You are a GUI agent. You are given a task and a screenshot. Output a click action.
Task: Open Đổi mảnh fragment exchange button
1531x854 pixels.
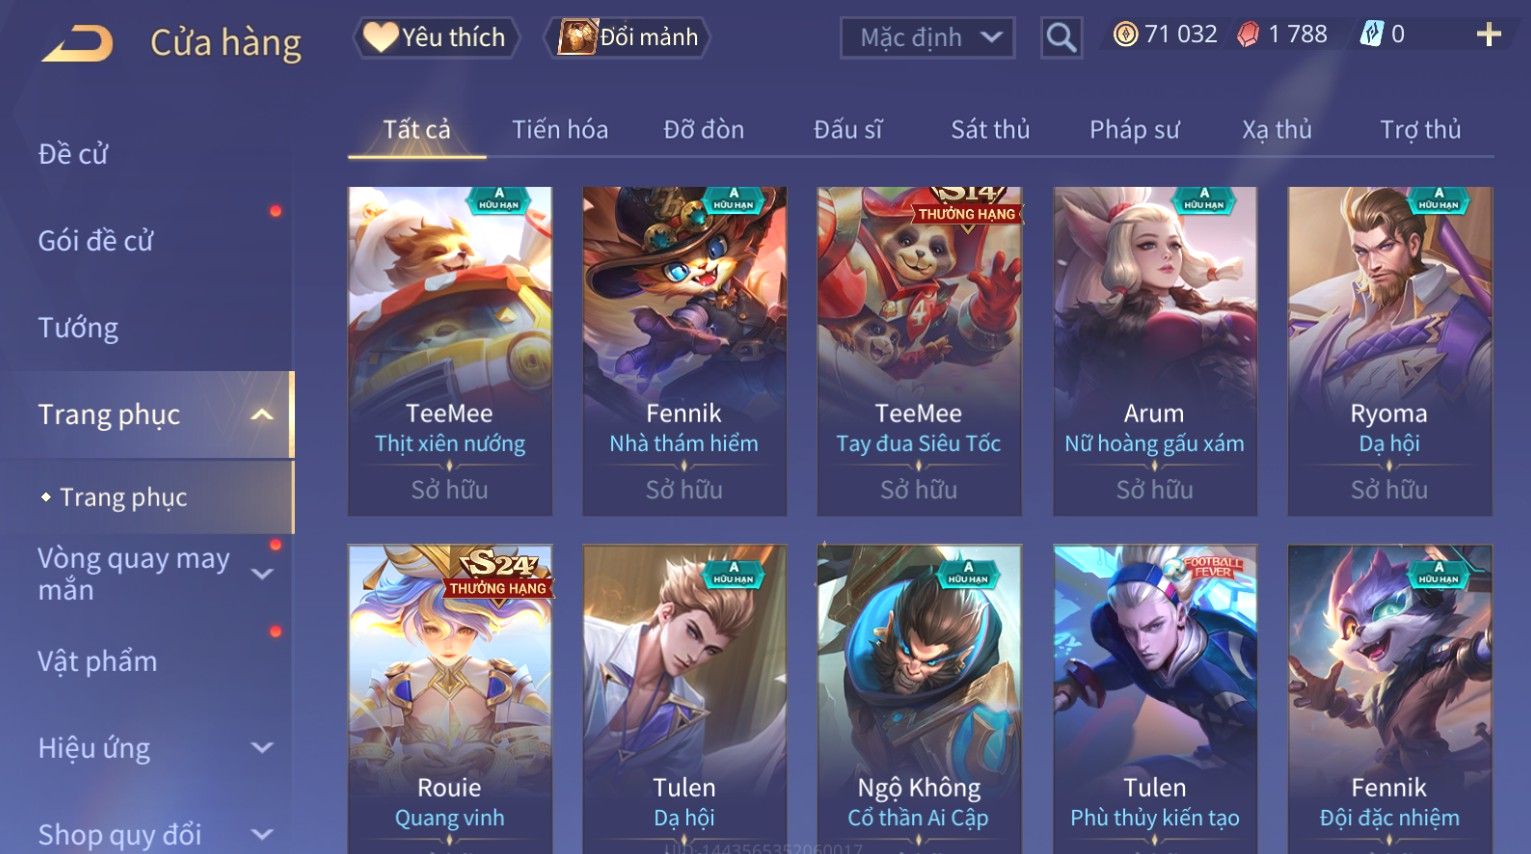click(x=628, y=38)
